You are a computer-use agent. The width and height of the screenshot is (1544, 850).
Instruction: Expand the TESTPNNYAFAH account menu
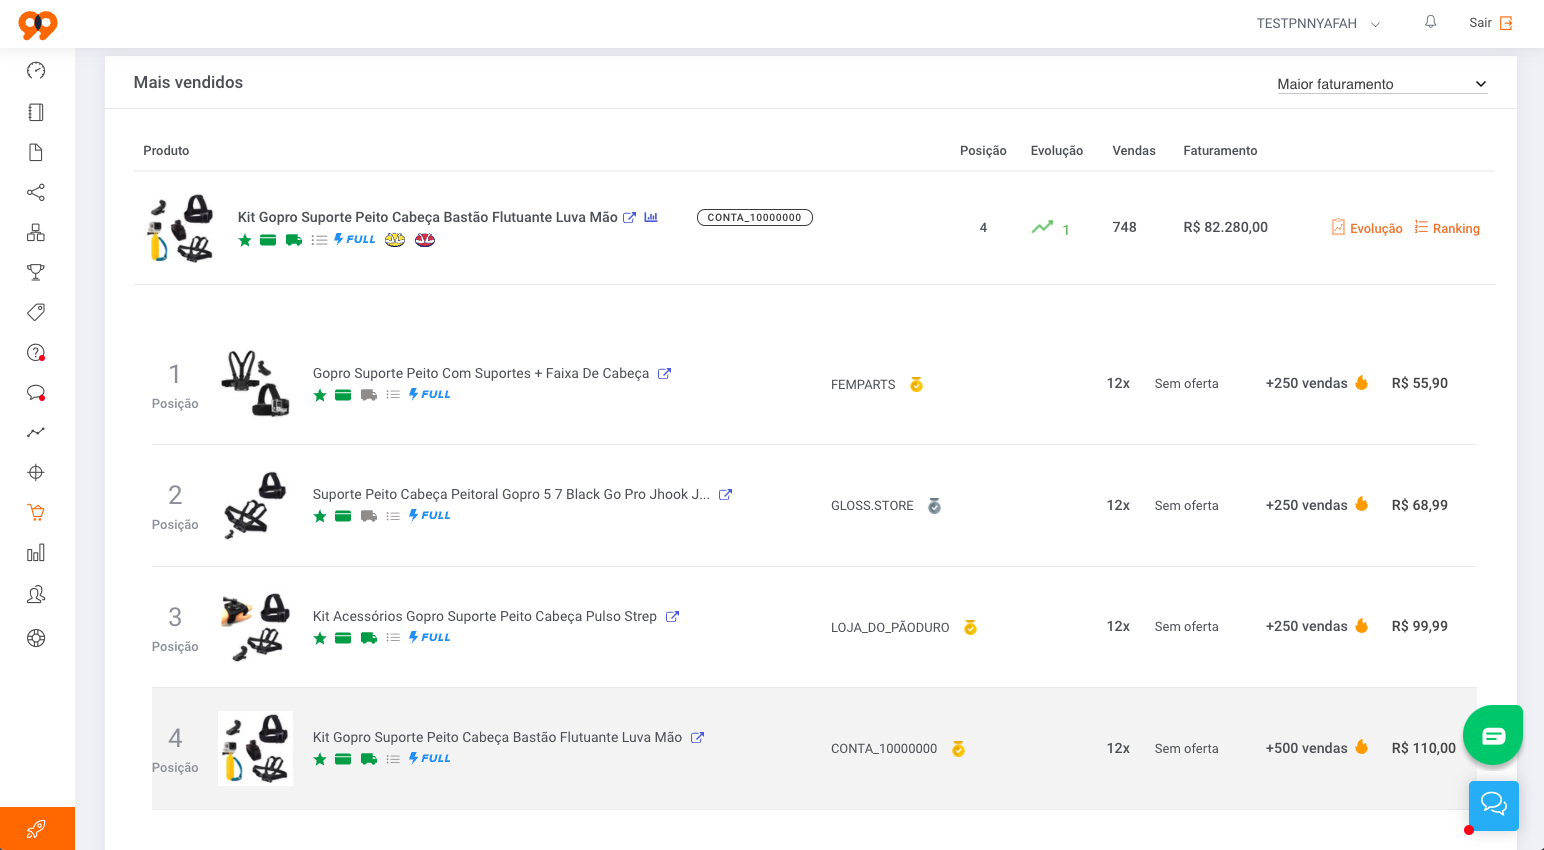pyautogui.click(x=1318, y=23)
